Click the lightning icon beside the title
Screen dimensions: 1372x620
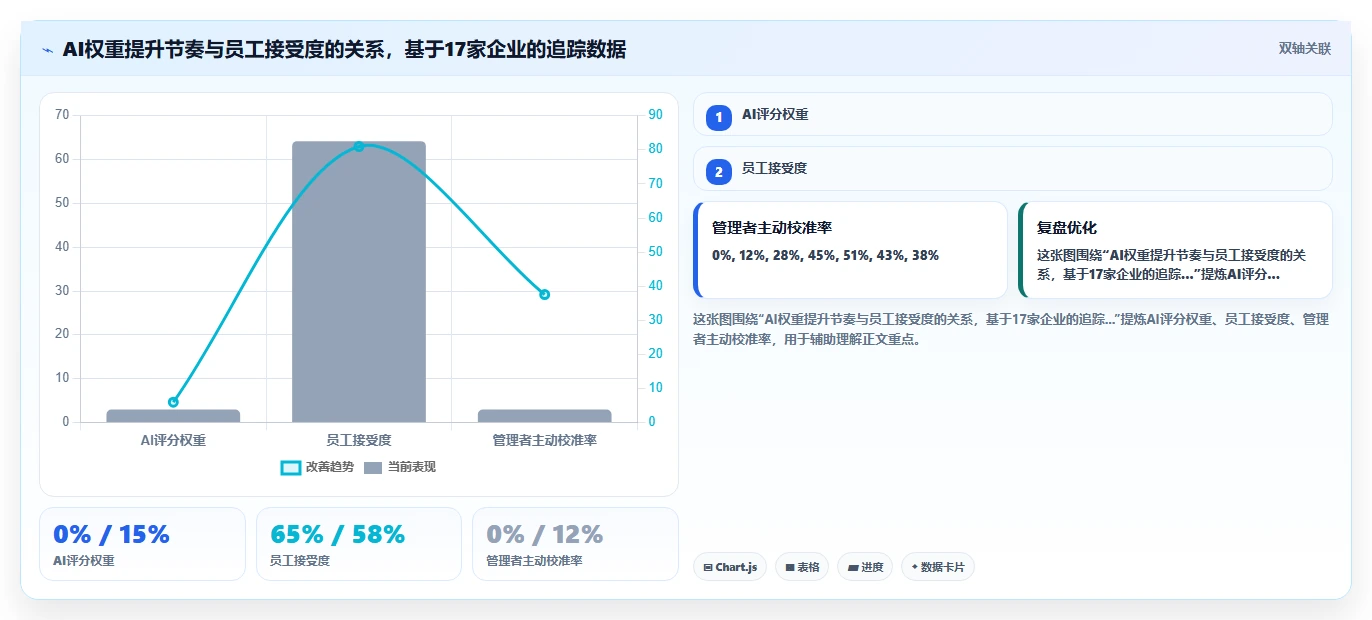point(48,50)
